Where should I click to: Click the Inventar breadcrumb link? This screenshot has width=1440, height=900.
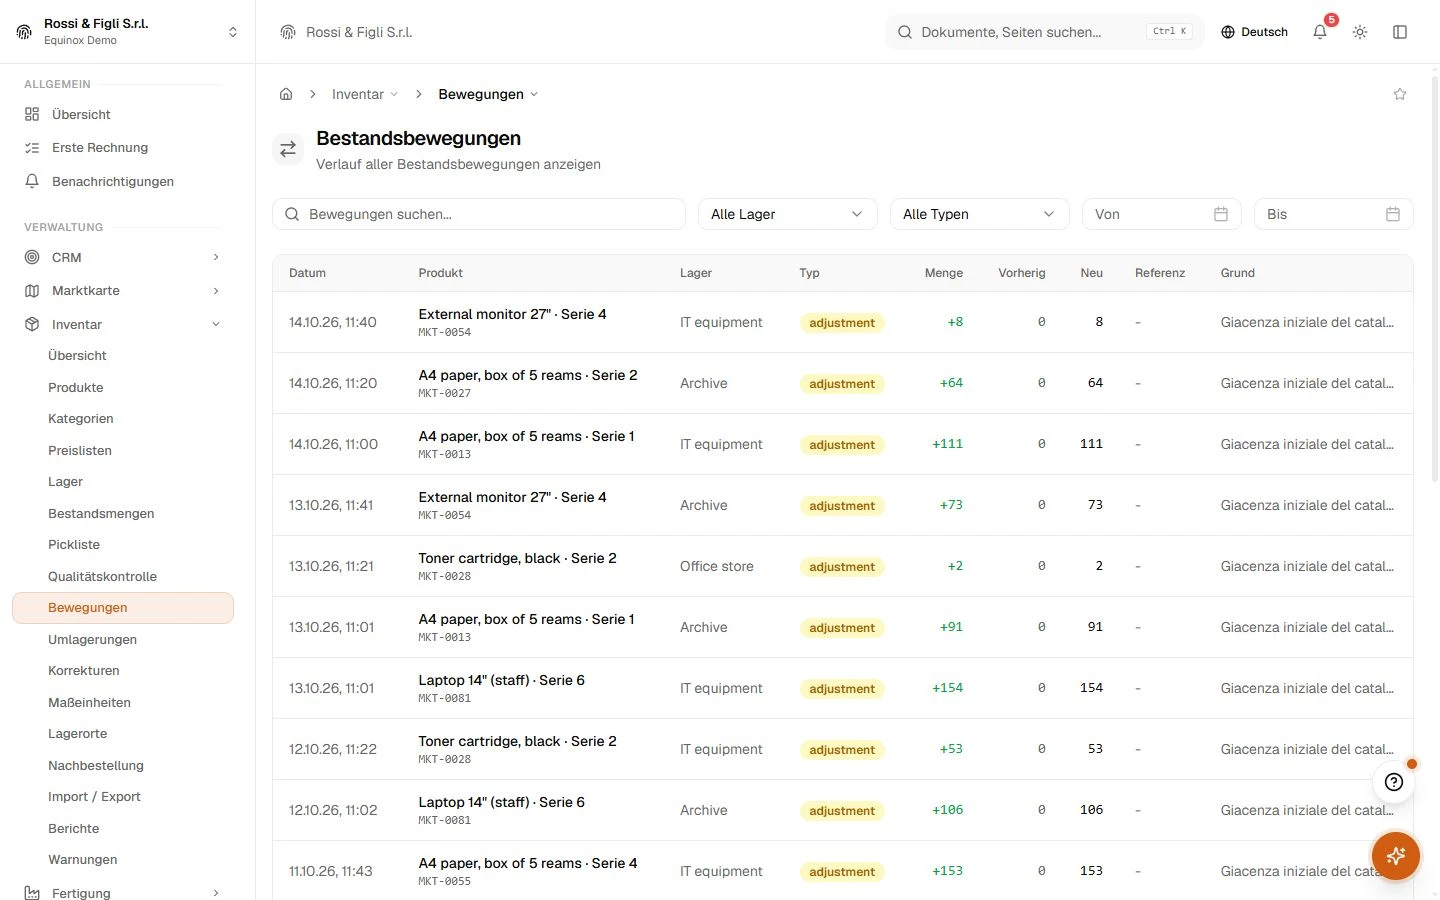pos(358,94)
